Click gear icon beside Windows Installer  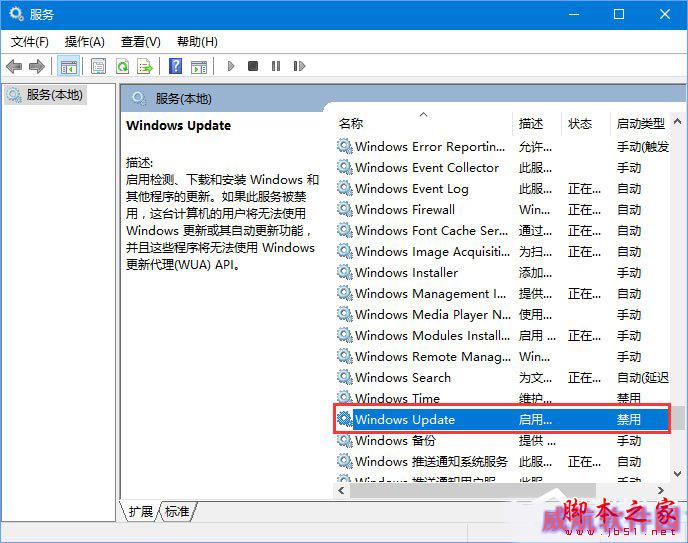pyautogui.click(x=345, y=272)
